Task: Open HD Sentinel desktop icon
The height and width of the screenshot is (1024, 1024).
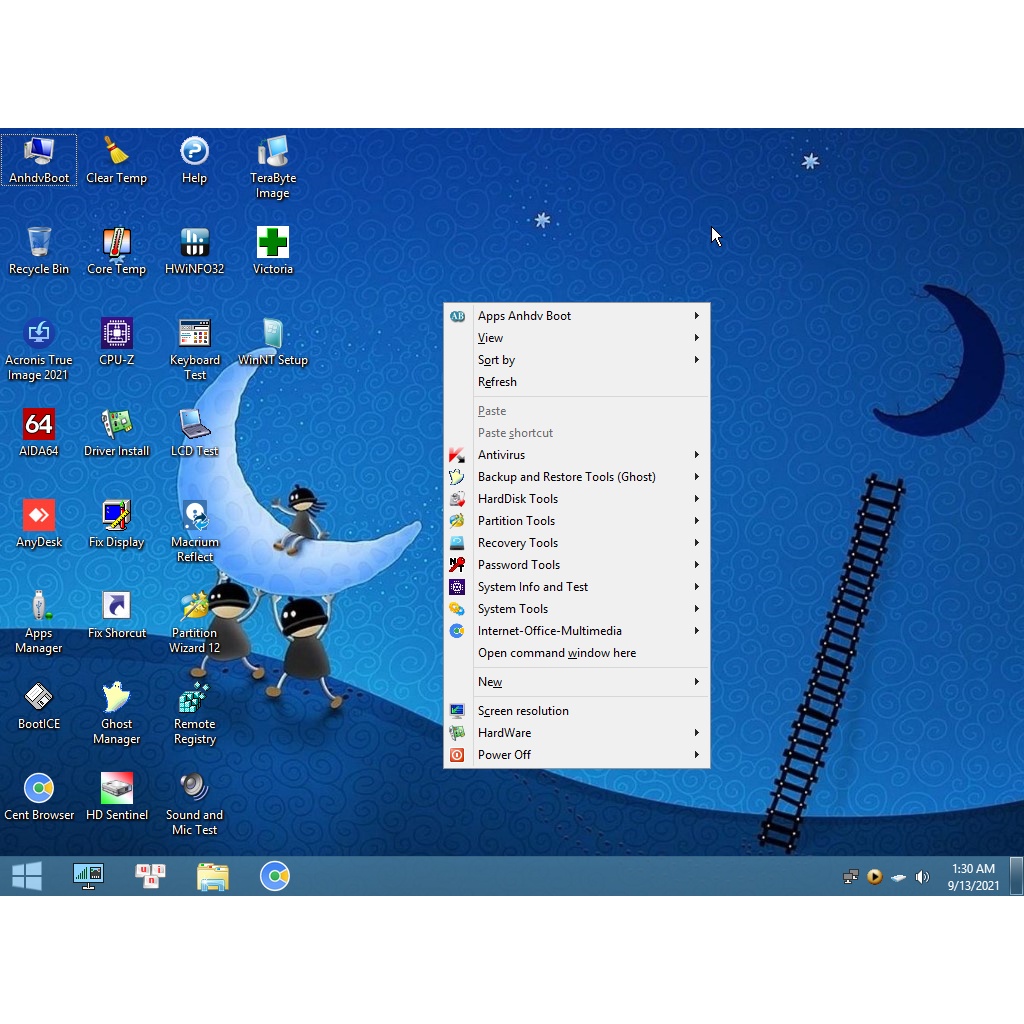Action: pyautogui.click(x=116, y=796)
